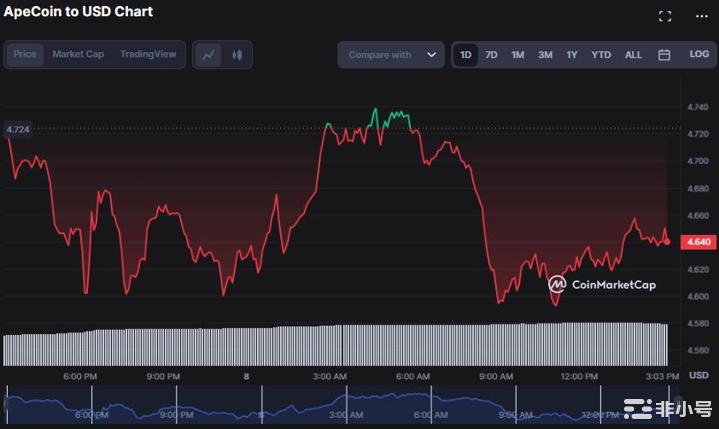Screen dimensions: 719x429
Task: Switch to candlestick chart icon
Action: tap(237, 55)
